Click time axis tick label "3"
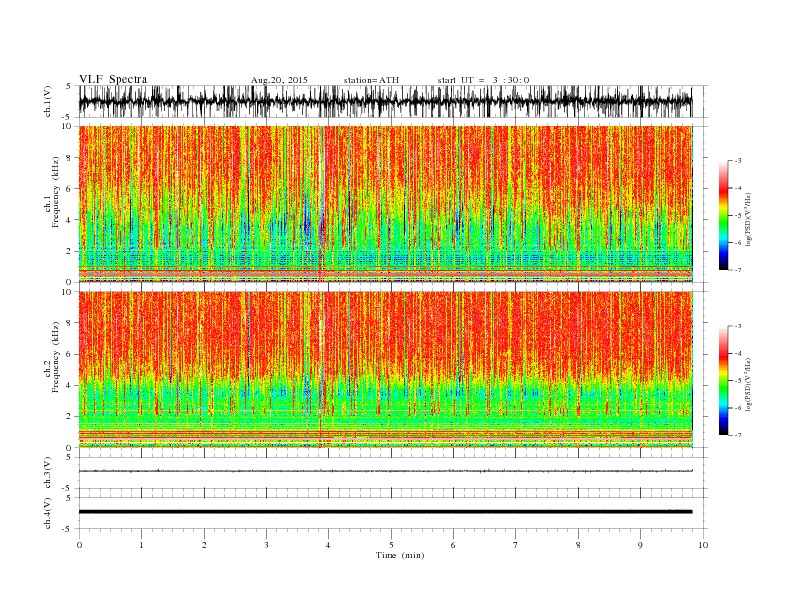 point(267,545)
